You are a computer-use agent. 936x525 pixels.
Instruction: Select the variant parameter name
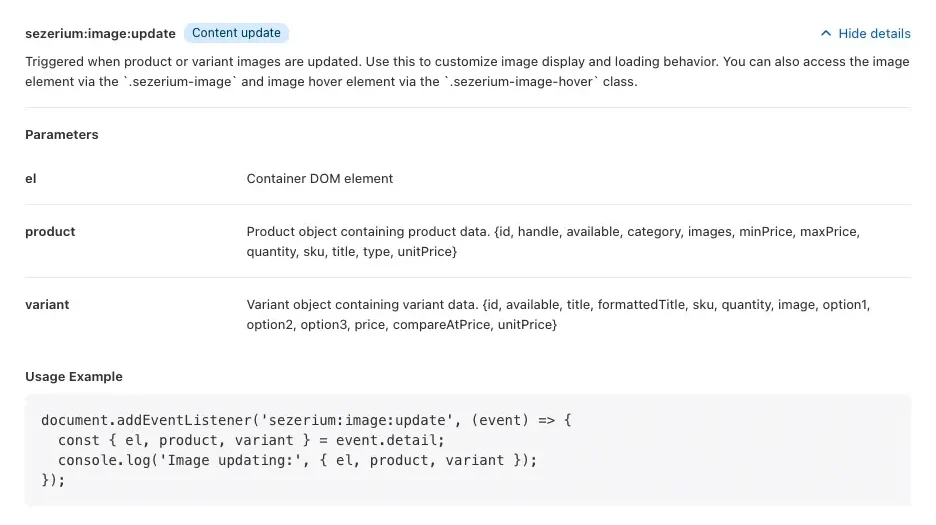47,305
